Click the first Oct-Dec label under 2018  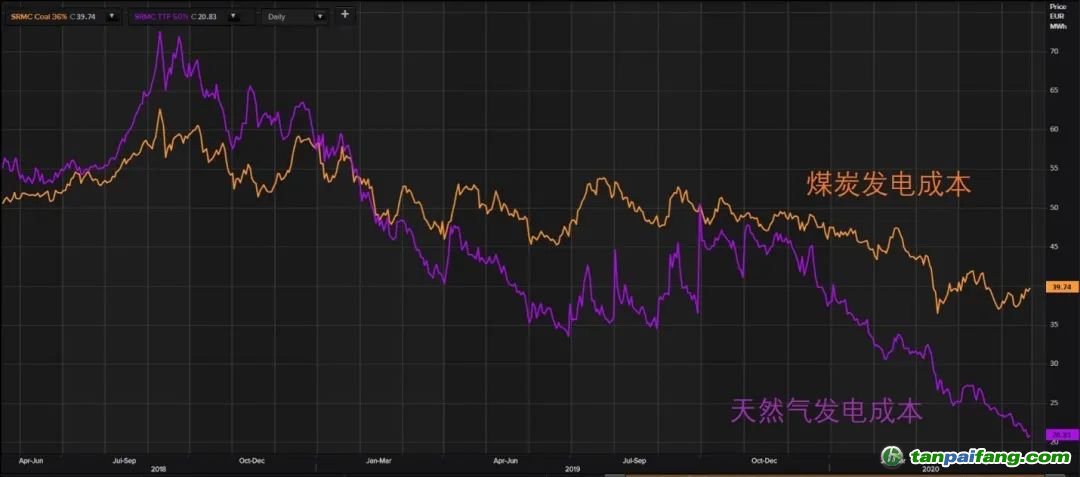pos(250,460)
